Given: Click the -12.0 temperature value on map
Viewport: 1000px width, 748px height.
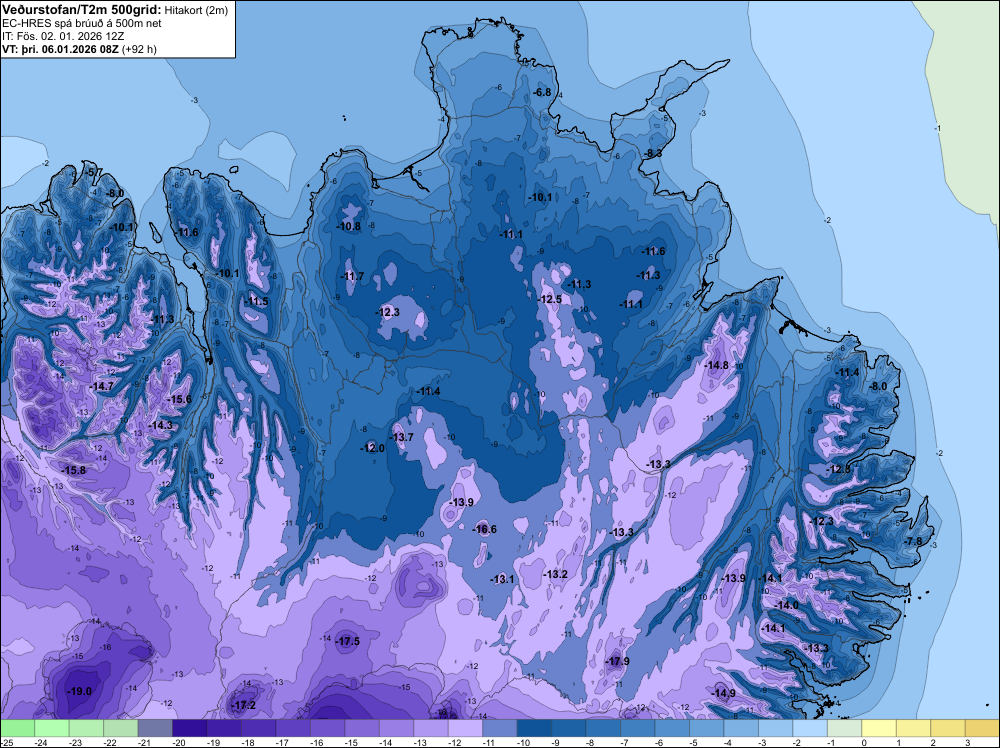Looking at the screenshot, I should click(x=372, y=448).
